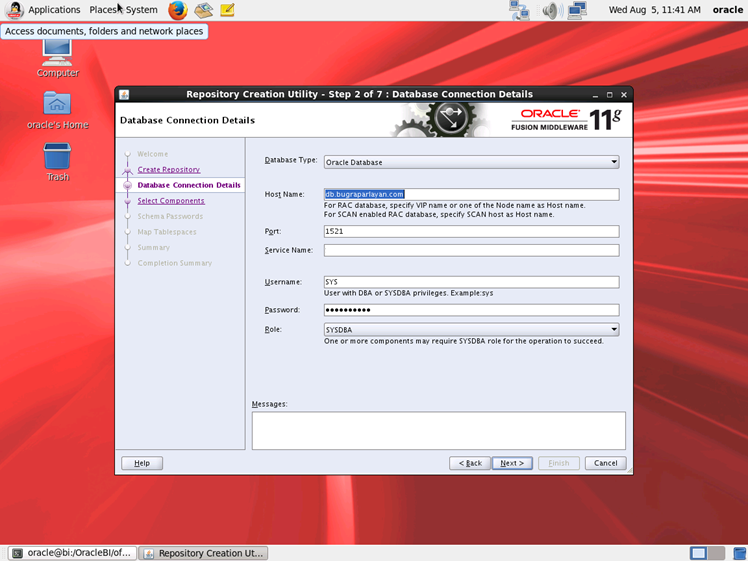The height and width of the screenshot is (561, 748).
Task: Click the Cancel button
Action: pyautogui.click(x=605, y=463)
